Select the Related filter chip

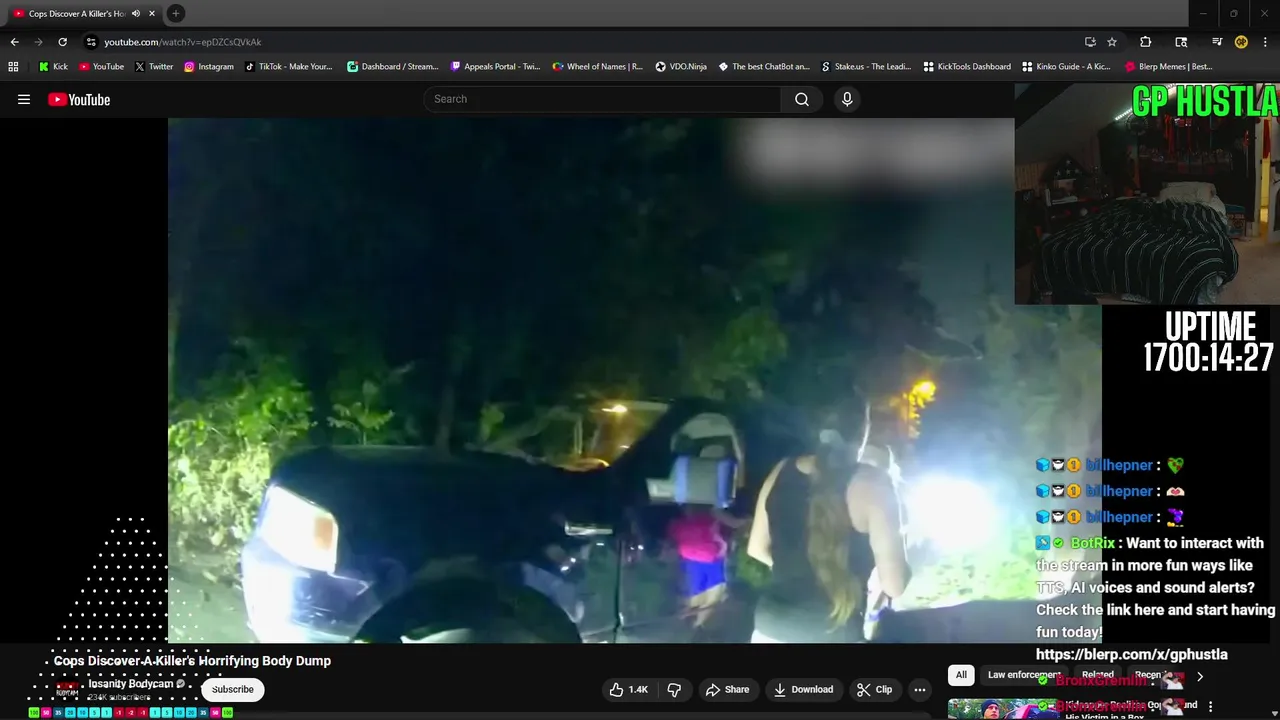1097,675
